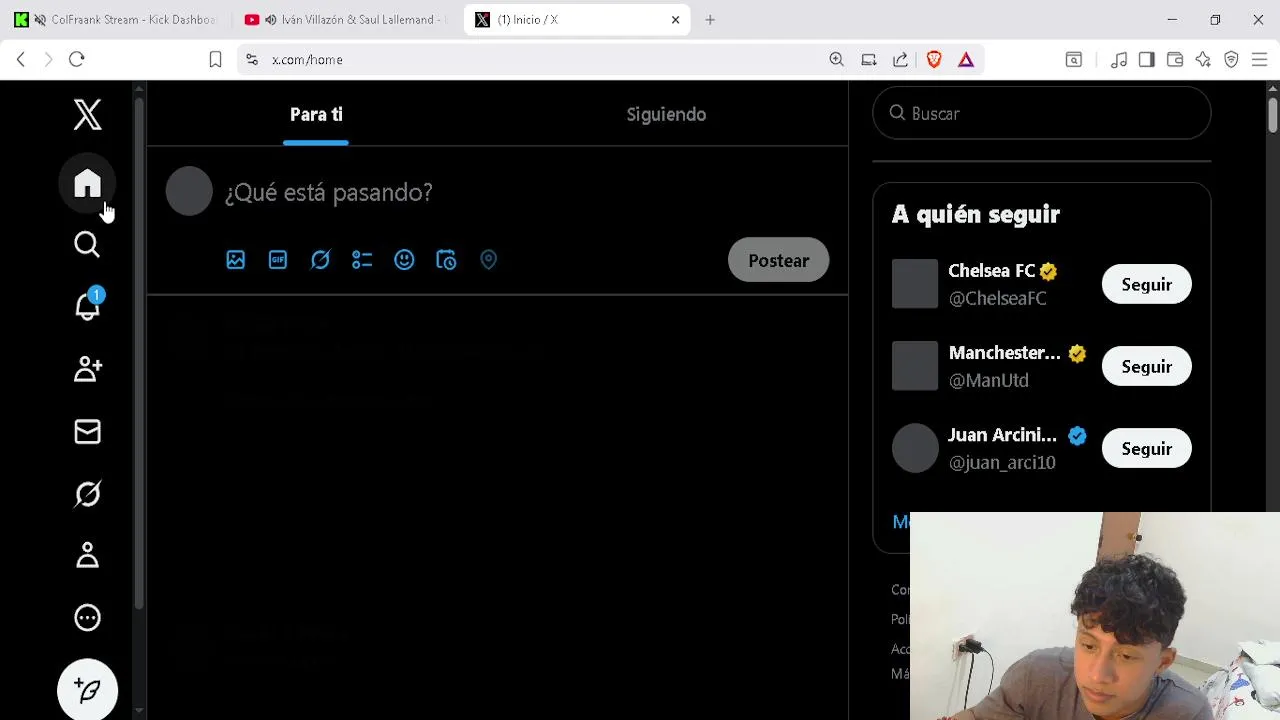Click the share page icon
The width and height of the screenshot is (1280, 720).
pyautogui.click(x=900, y=60)
